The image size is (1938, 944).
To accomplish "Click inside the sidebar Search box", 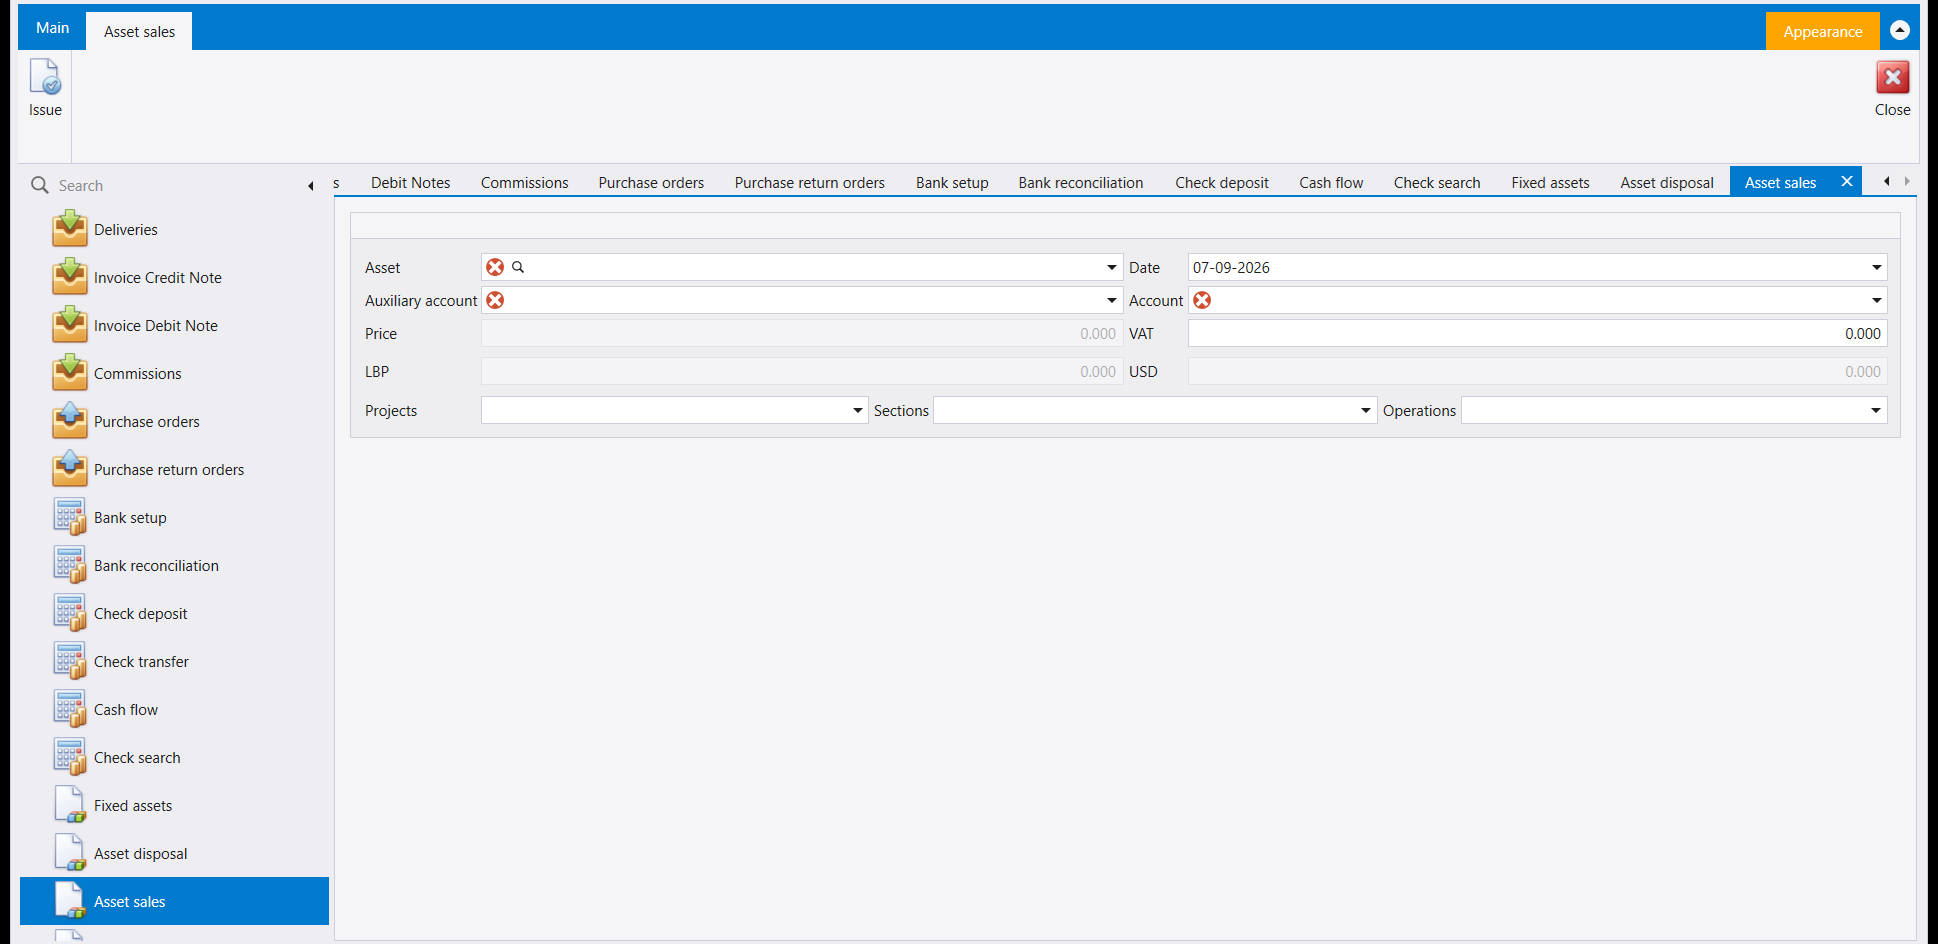I will coord(178,185).
